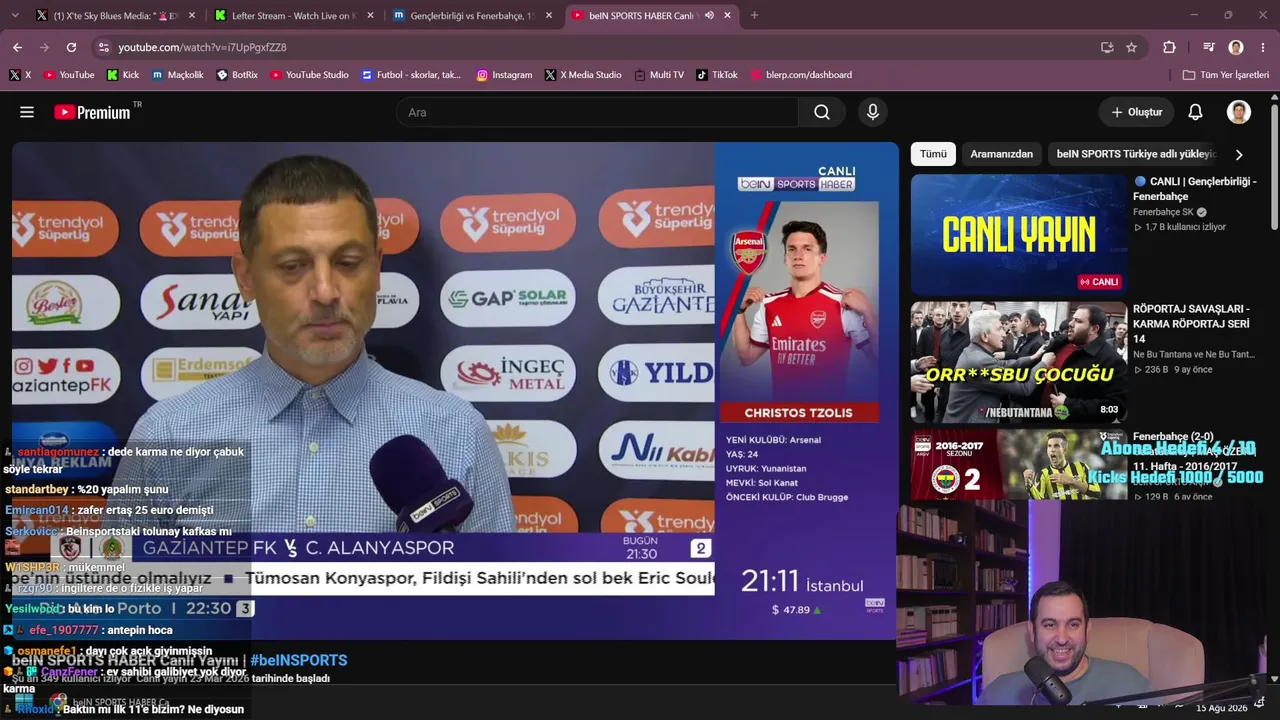Open the YouTube Studio bookmark
The height and width of the screenshot is (720, 1280).
point(309,75)
